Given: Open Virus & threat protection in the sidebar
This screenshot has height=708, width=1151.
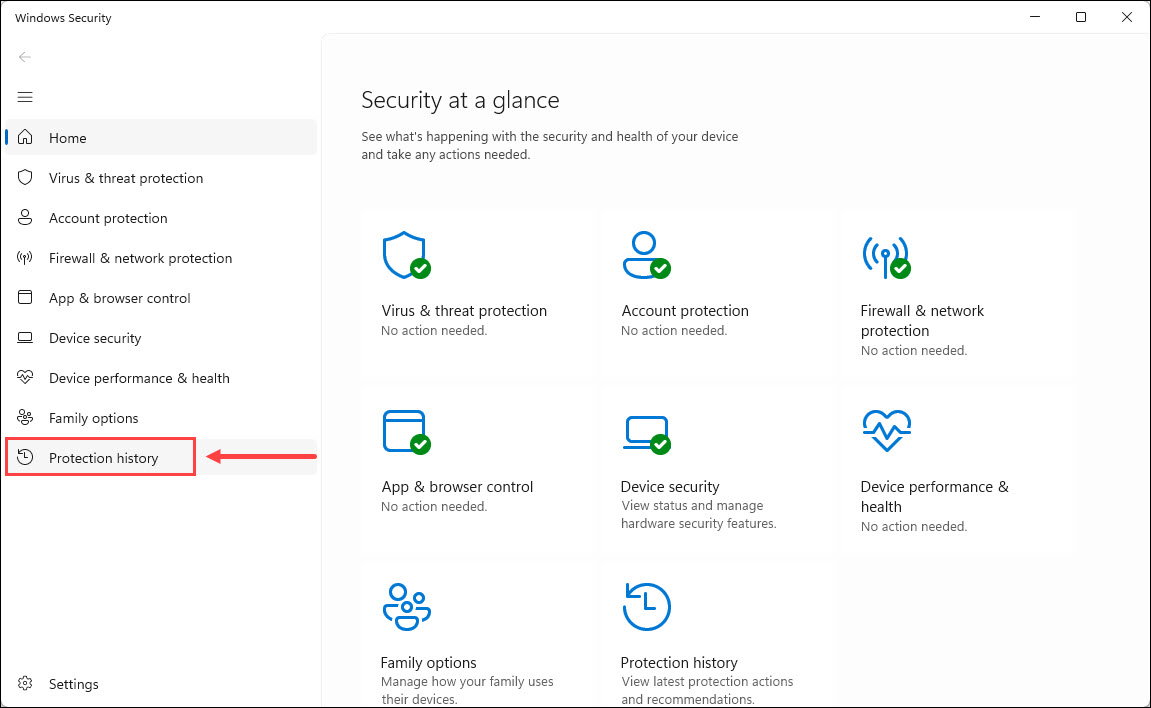Looking at the screenshot, I should coord(125,178).
